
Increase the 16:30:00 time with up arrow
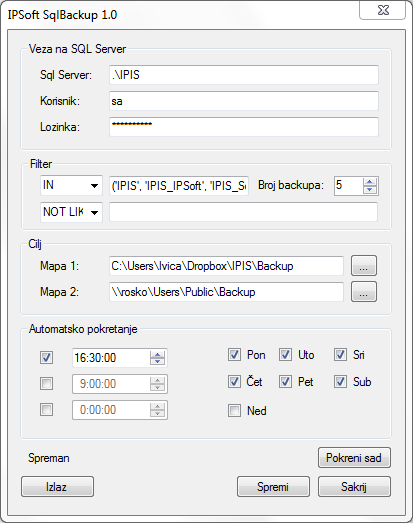(157, 354)
